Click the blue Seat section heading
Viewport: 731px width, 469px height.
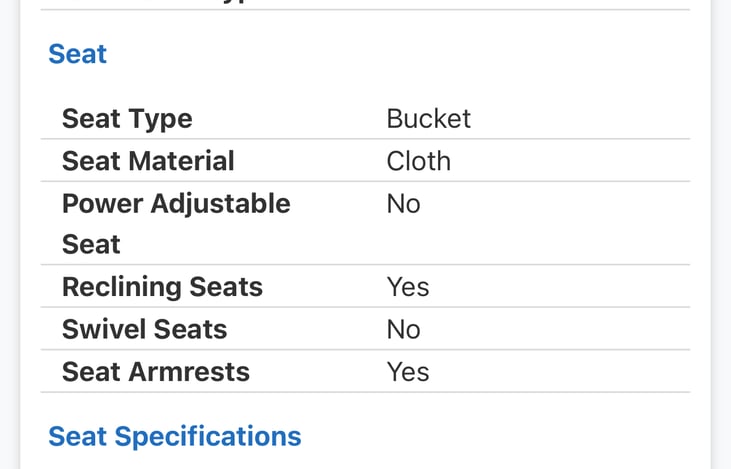(77, 54)
